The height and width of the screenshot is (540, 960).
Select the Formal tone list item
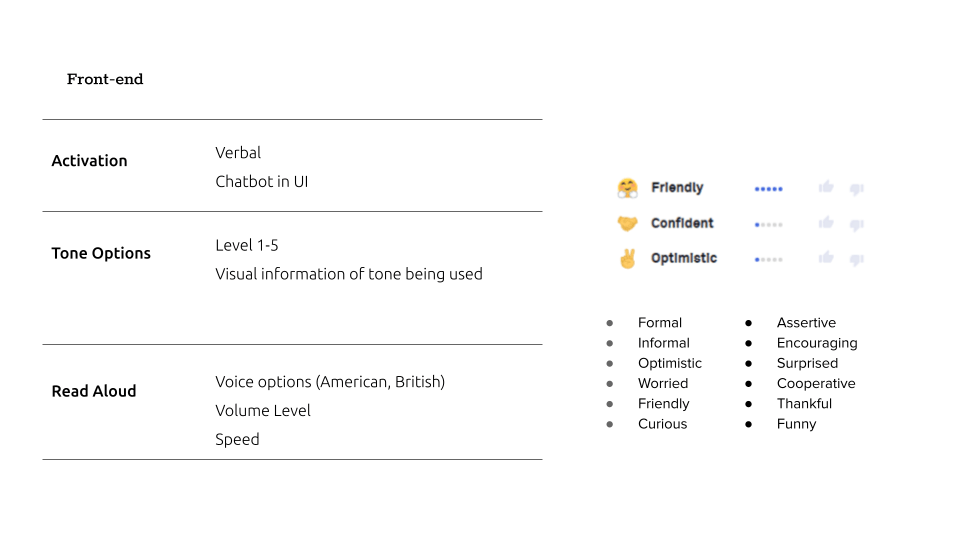click(x=659, y=323)
